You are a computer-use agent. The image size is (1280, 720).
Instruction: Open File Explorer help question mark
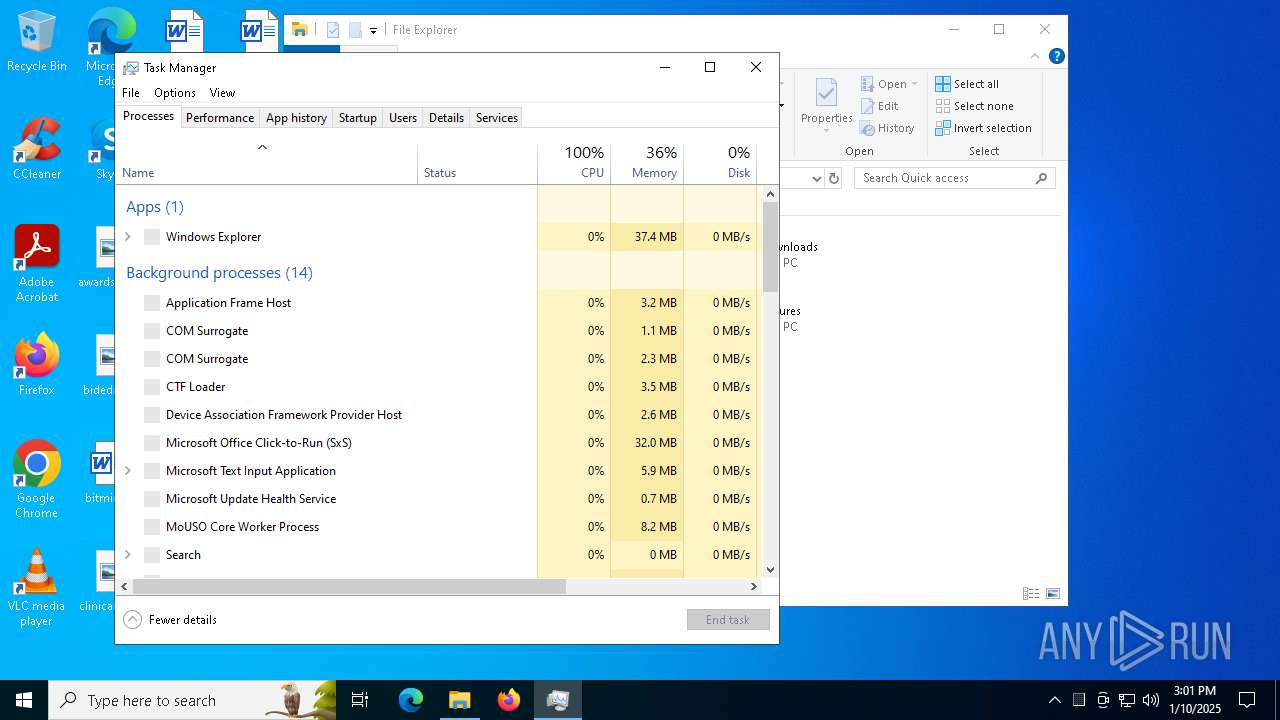point(1057,57)
